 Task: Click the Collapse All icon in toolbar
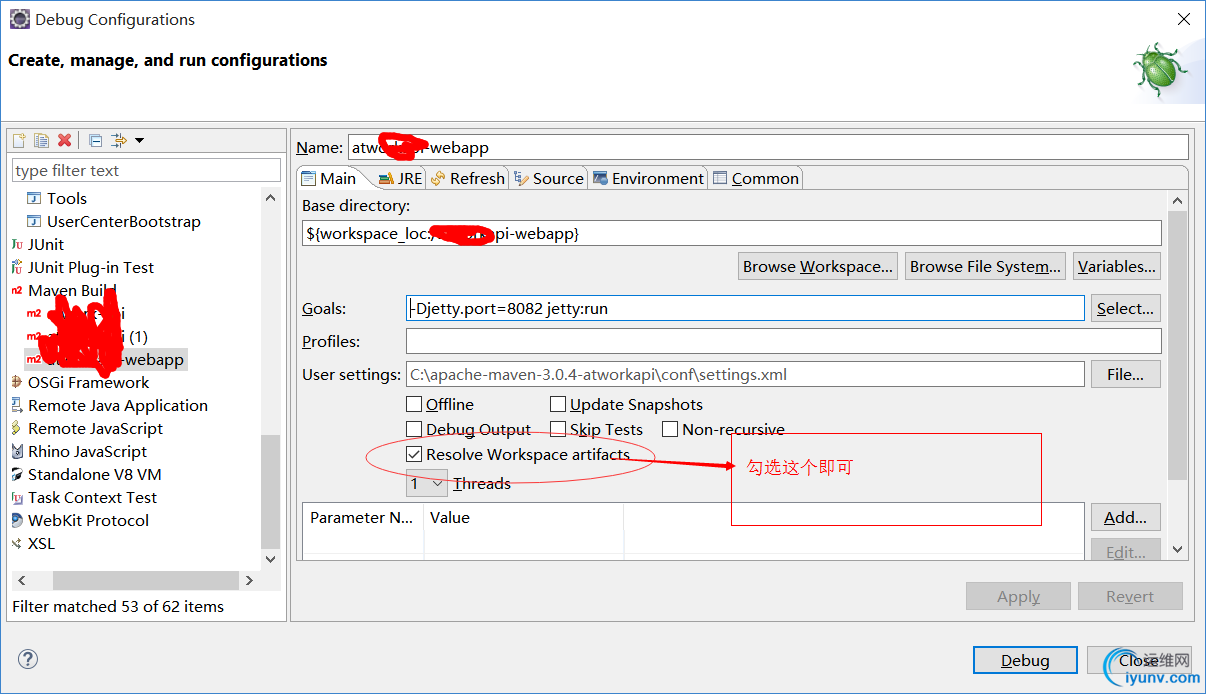pyautogui.click(x=96, y=140)
